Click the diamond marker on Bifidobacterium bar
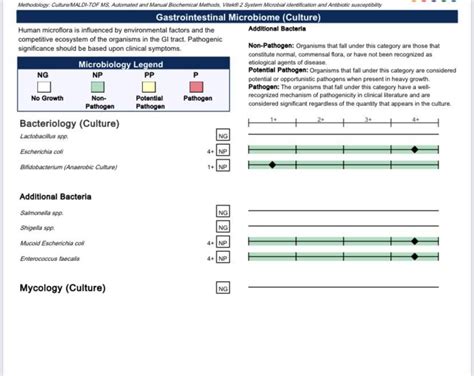 coord(272,165)
